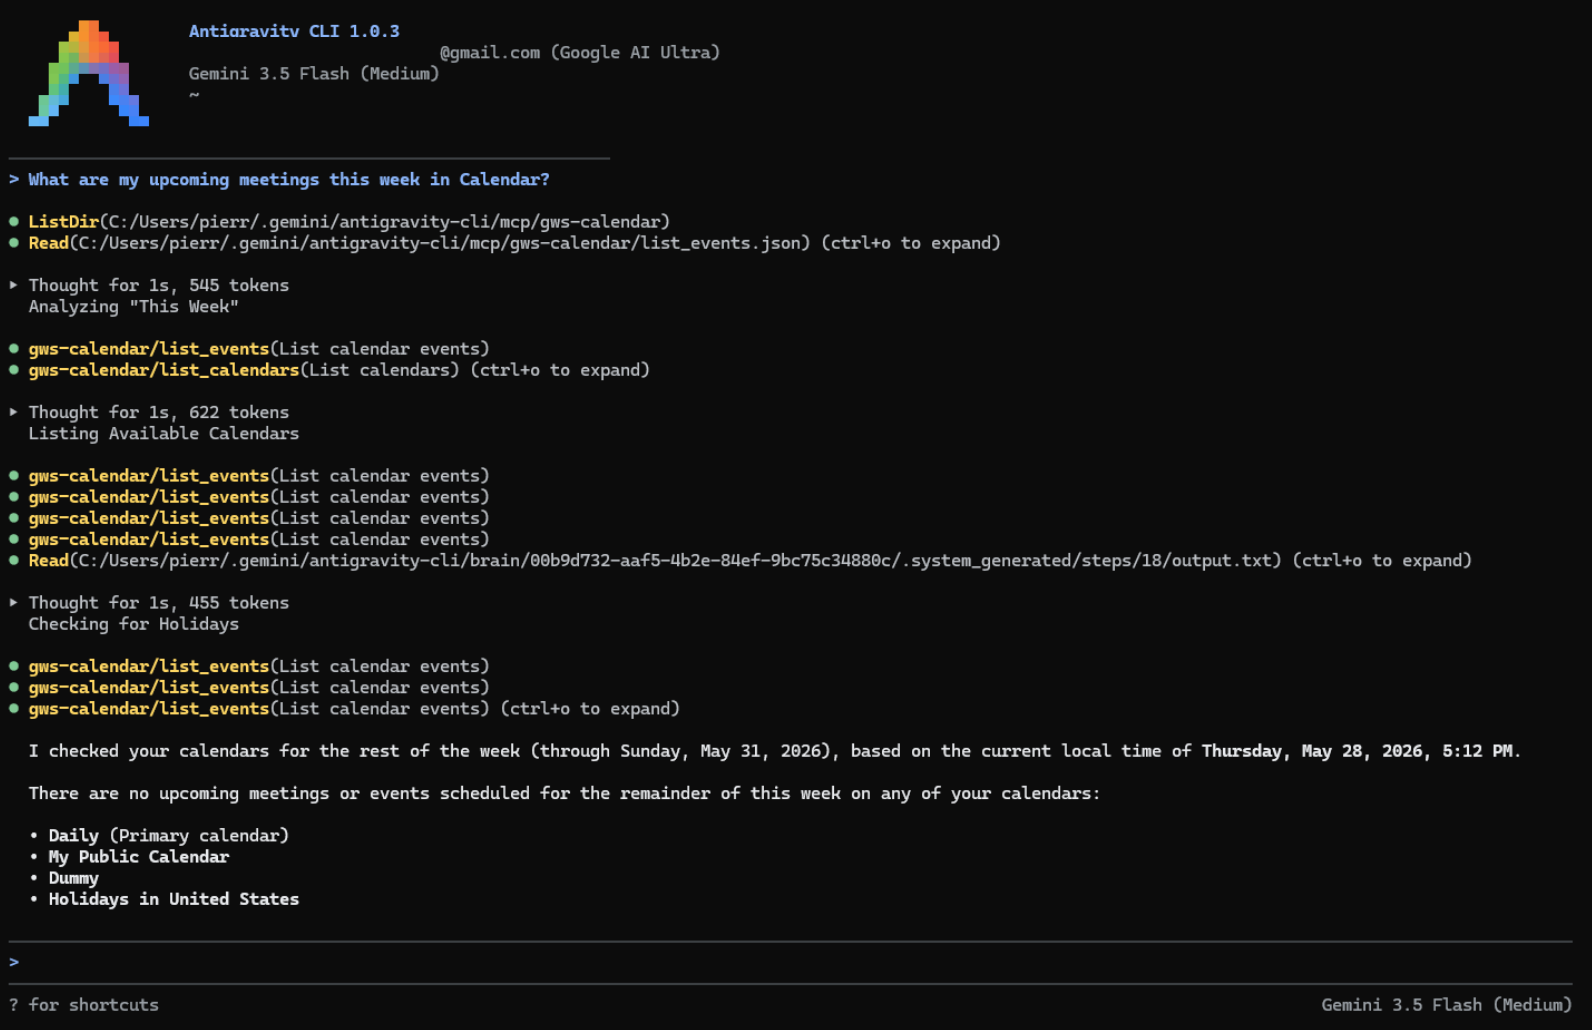The width and height of the screenshot is (1592, 1030).
Task: Click the last list_events call with ctrl+o hint
Action: (x=354, y=709)
